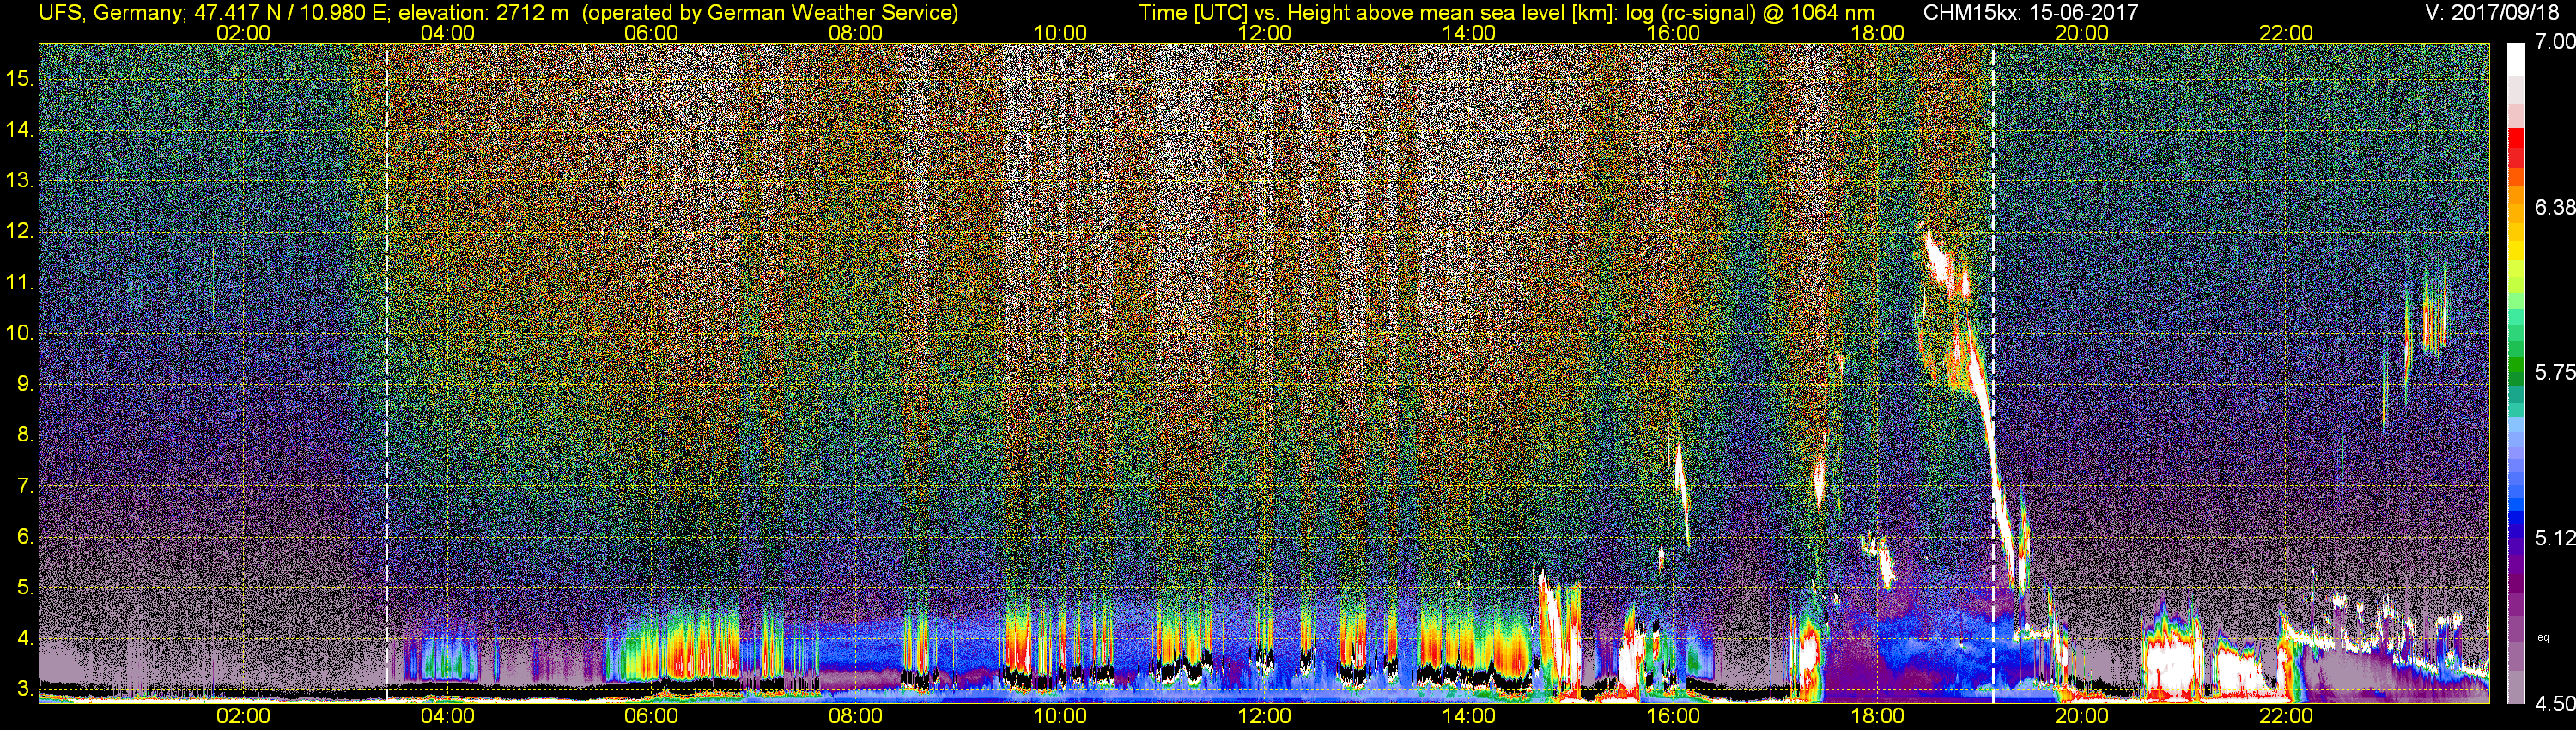The width and height of the screenshot is (2576, 730).
Task: Click the 10:00 label on the top time axis
Action: coord(1060,33)
